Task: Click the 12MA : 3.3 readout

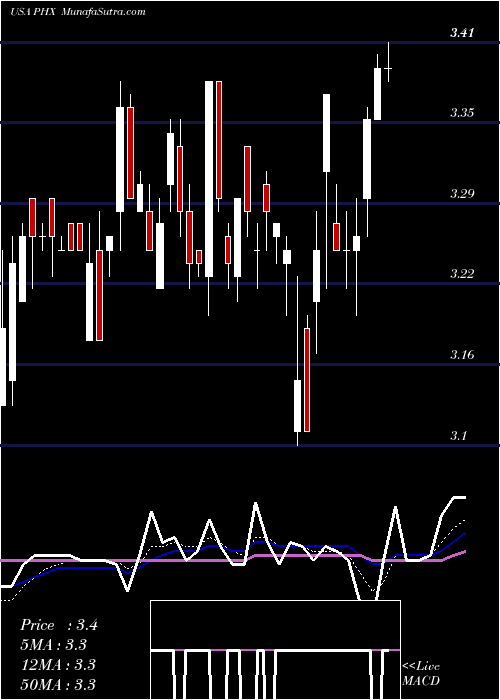Action: (x=58, y=665)
